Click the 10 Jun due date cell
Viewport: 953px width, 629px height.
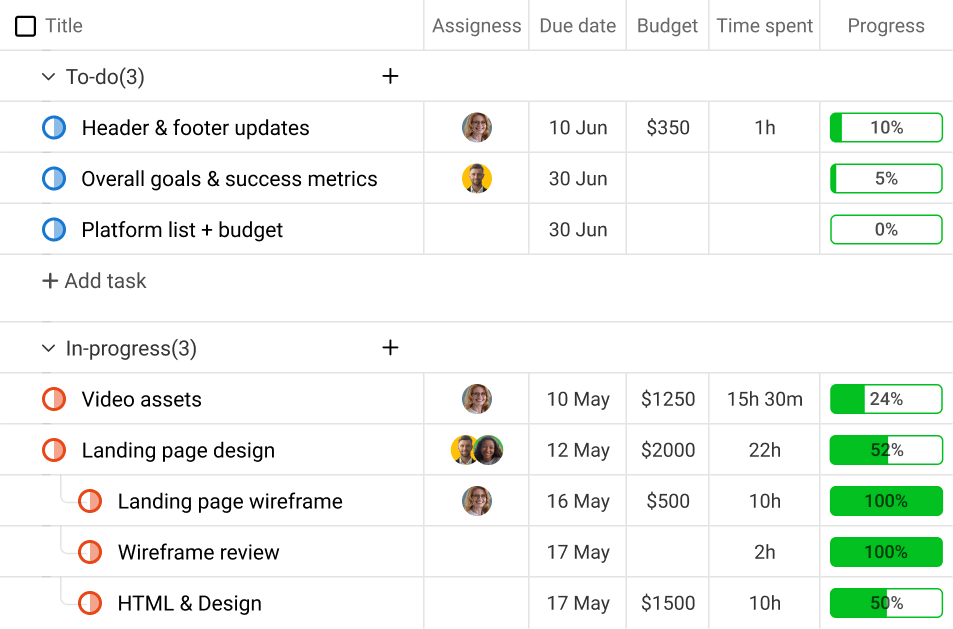pos(577,127)
